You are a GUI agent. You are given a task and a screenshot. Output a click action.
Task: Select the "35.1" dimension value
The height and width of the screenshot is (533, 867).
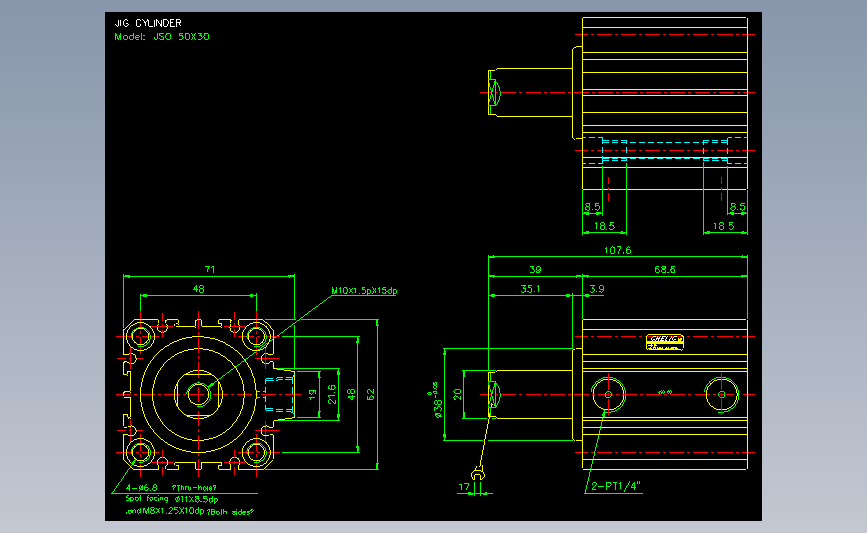530,289
